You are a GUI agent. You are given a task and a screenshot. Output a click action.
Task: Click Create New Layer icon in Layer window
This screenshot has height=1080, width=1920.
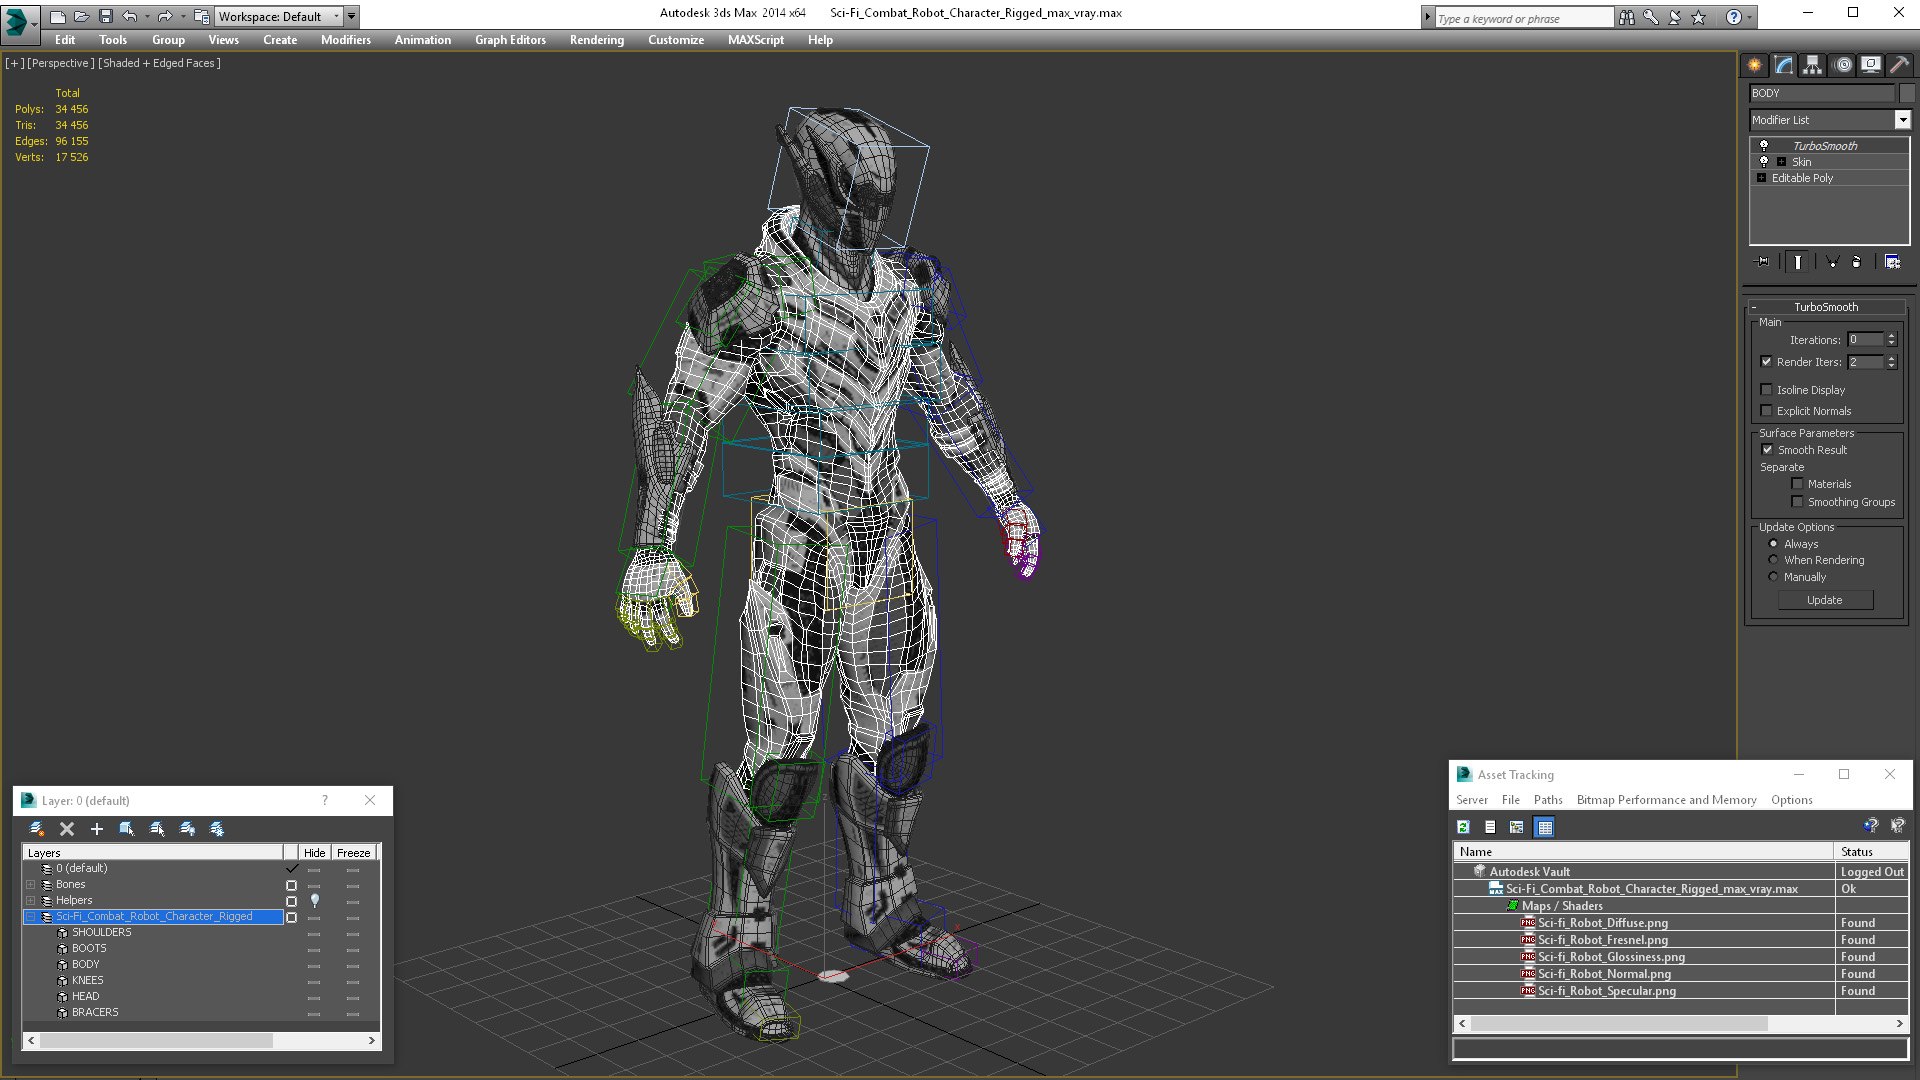pyautogui.click(x=37, y=829)
